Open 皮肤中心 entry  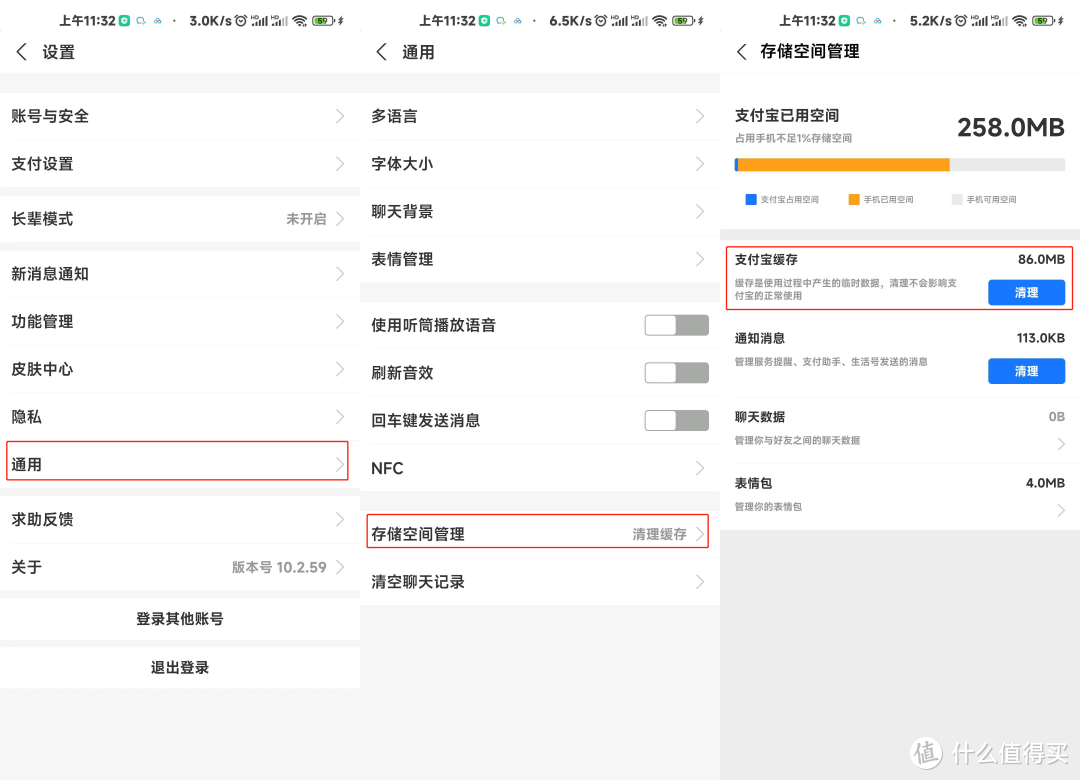coord(180,369)
